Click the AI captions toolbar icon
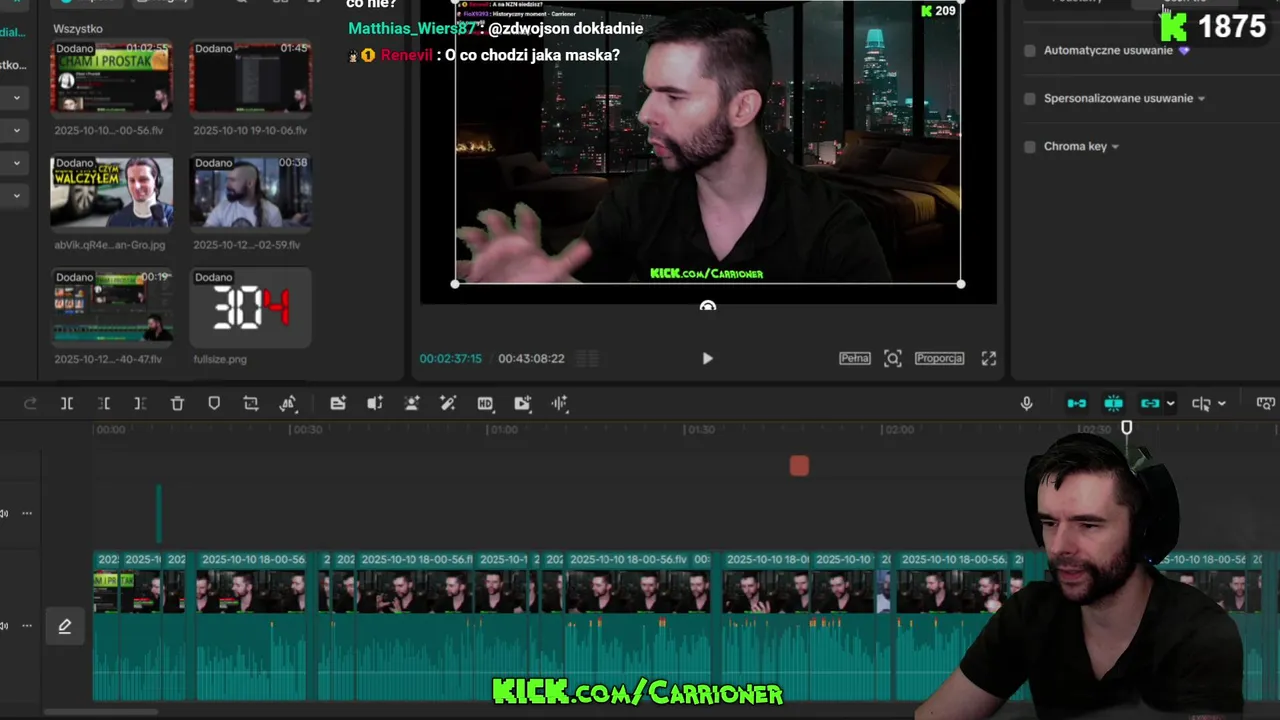Image resolution: width=1280 pixels, height=720 pixels. [x=338, y=403]
